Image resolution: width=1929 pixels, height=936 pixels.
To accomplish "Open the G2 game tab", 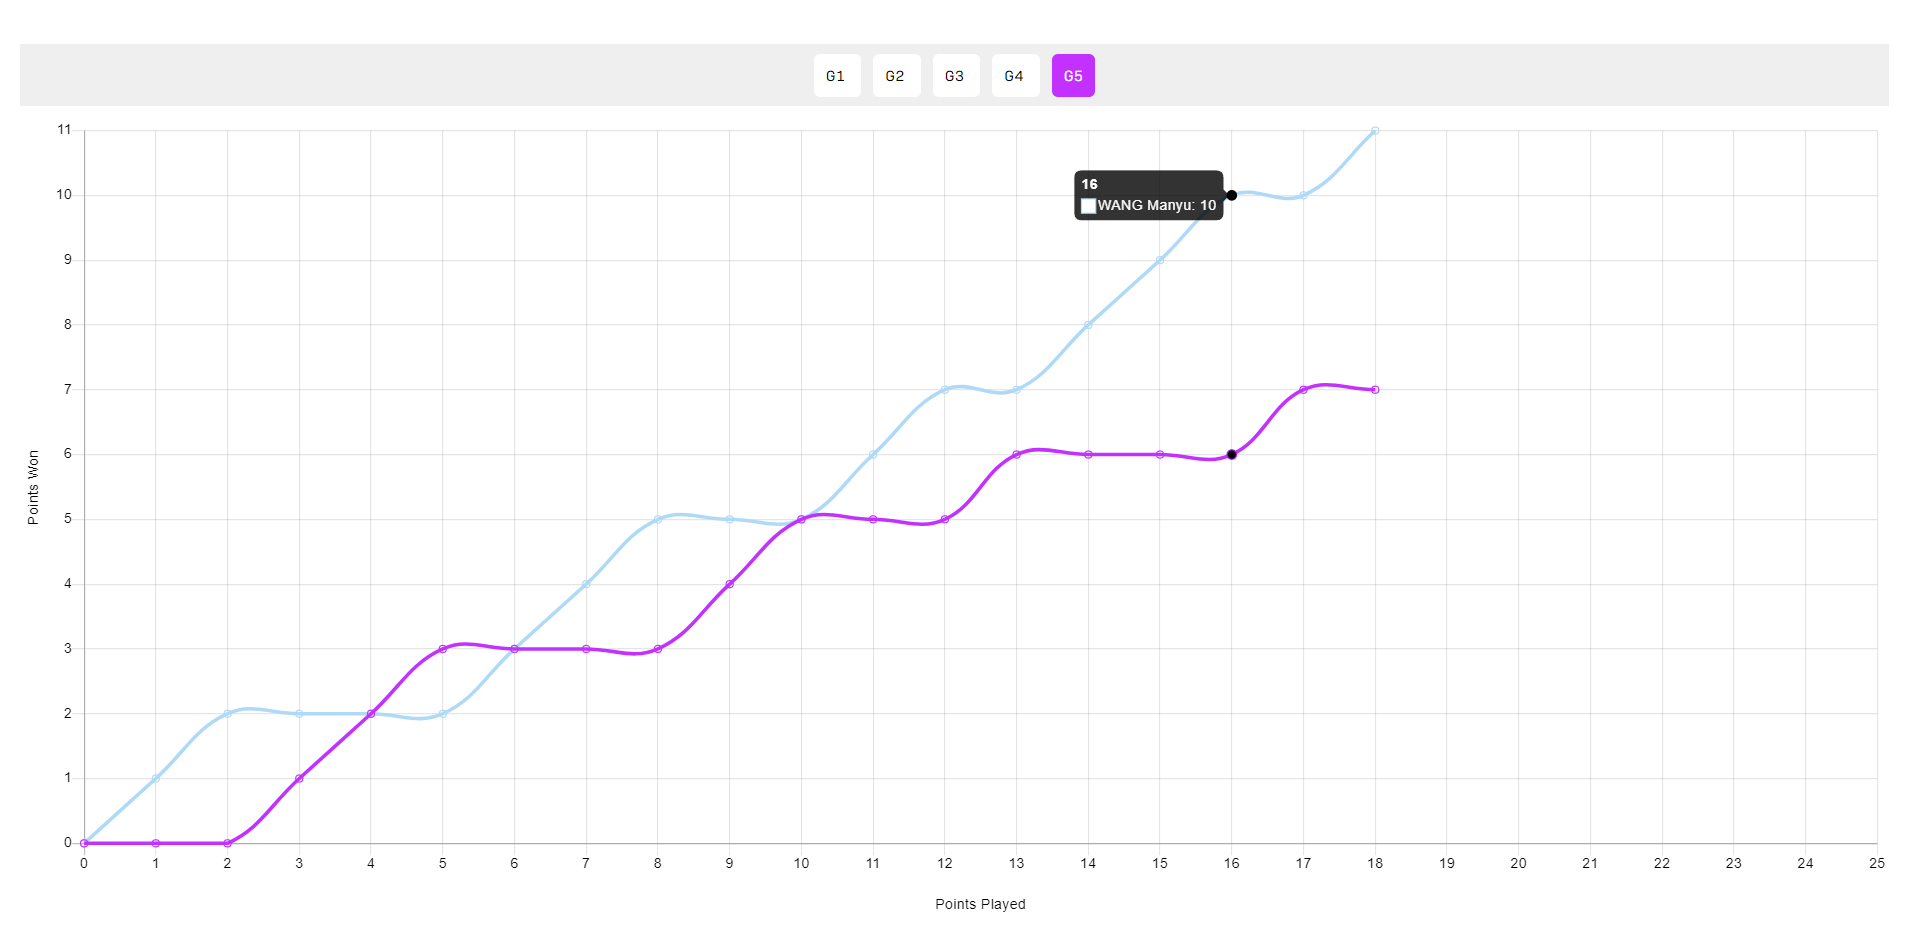I will (895, 76).
